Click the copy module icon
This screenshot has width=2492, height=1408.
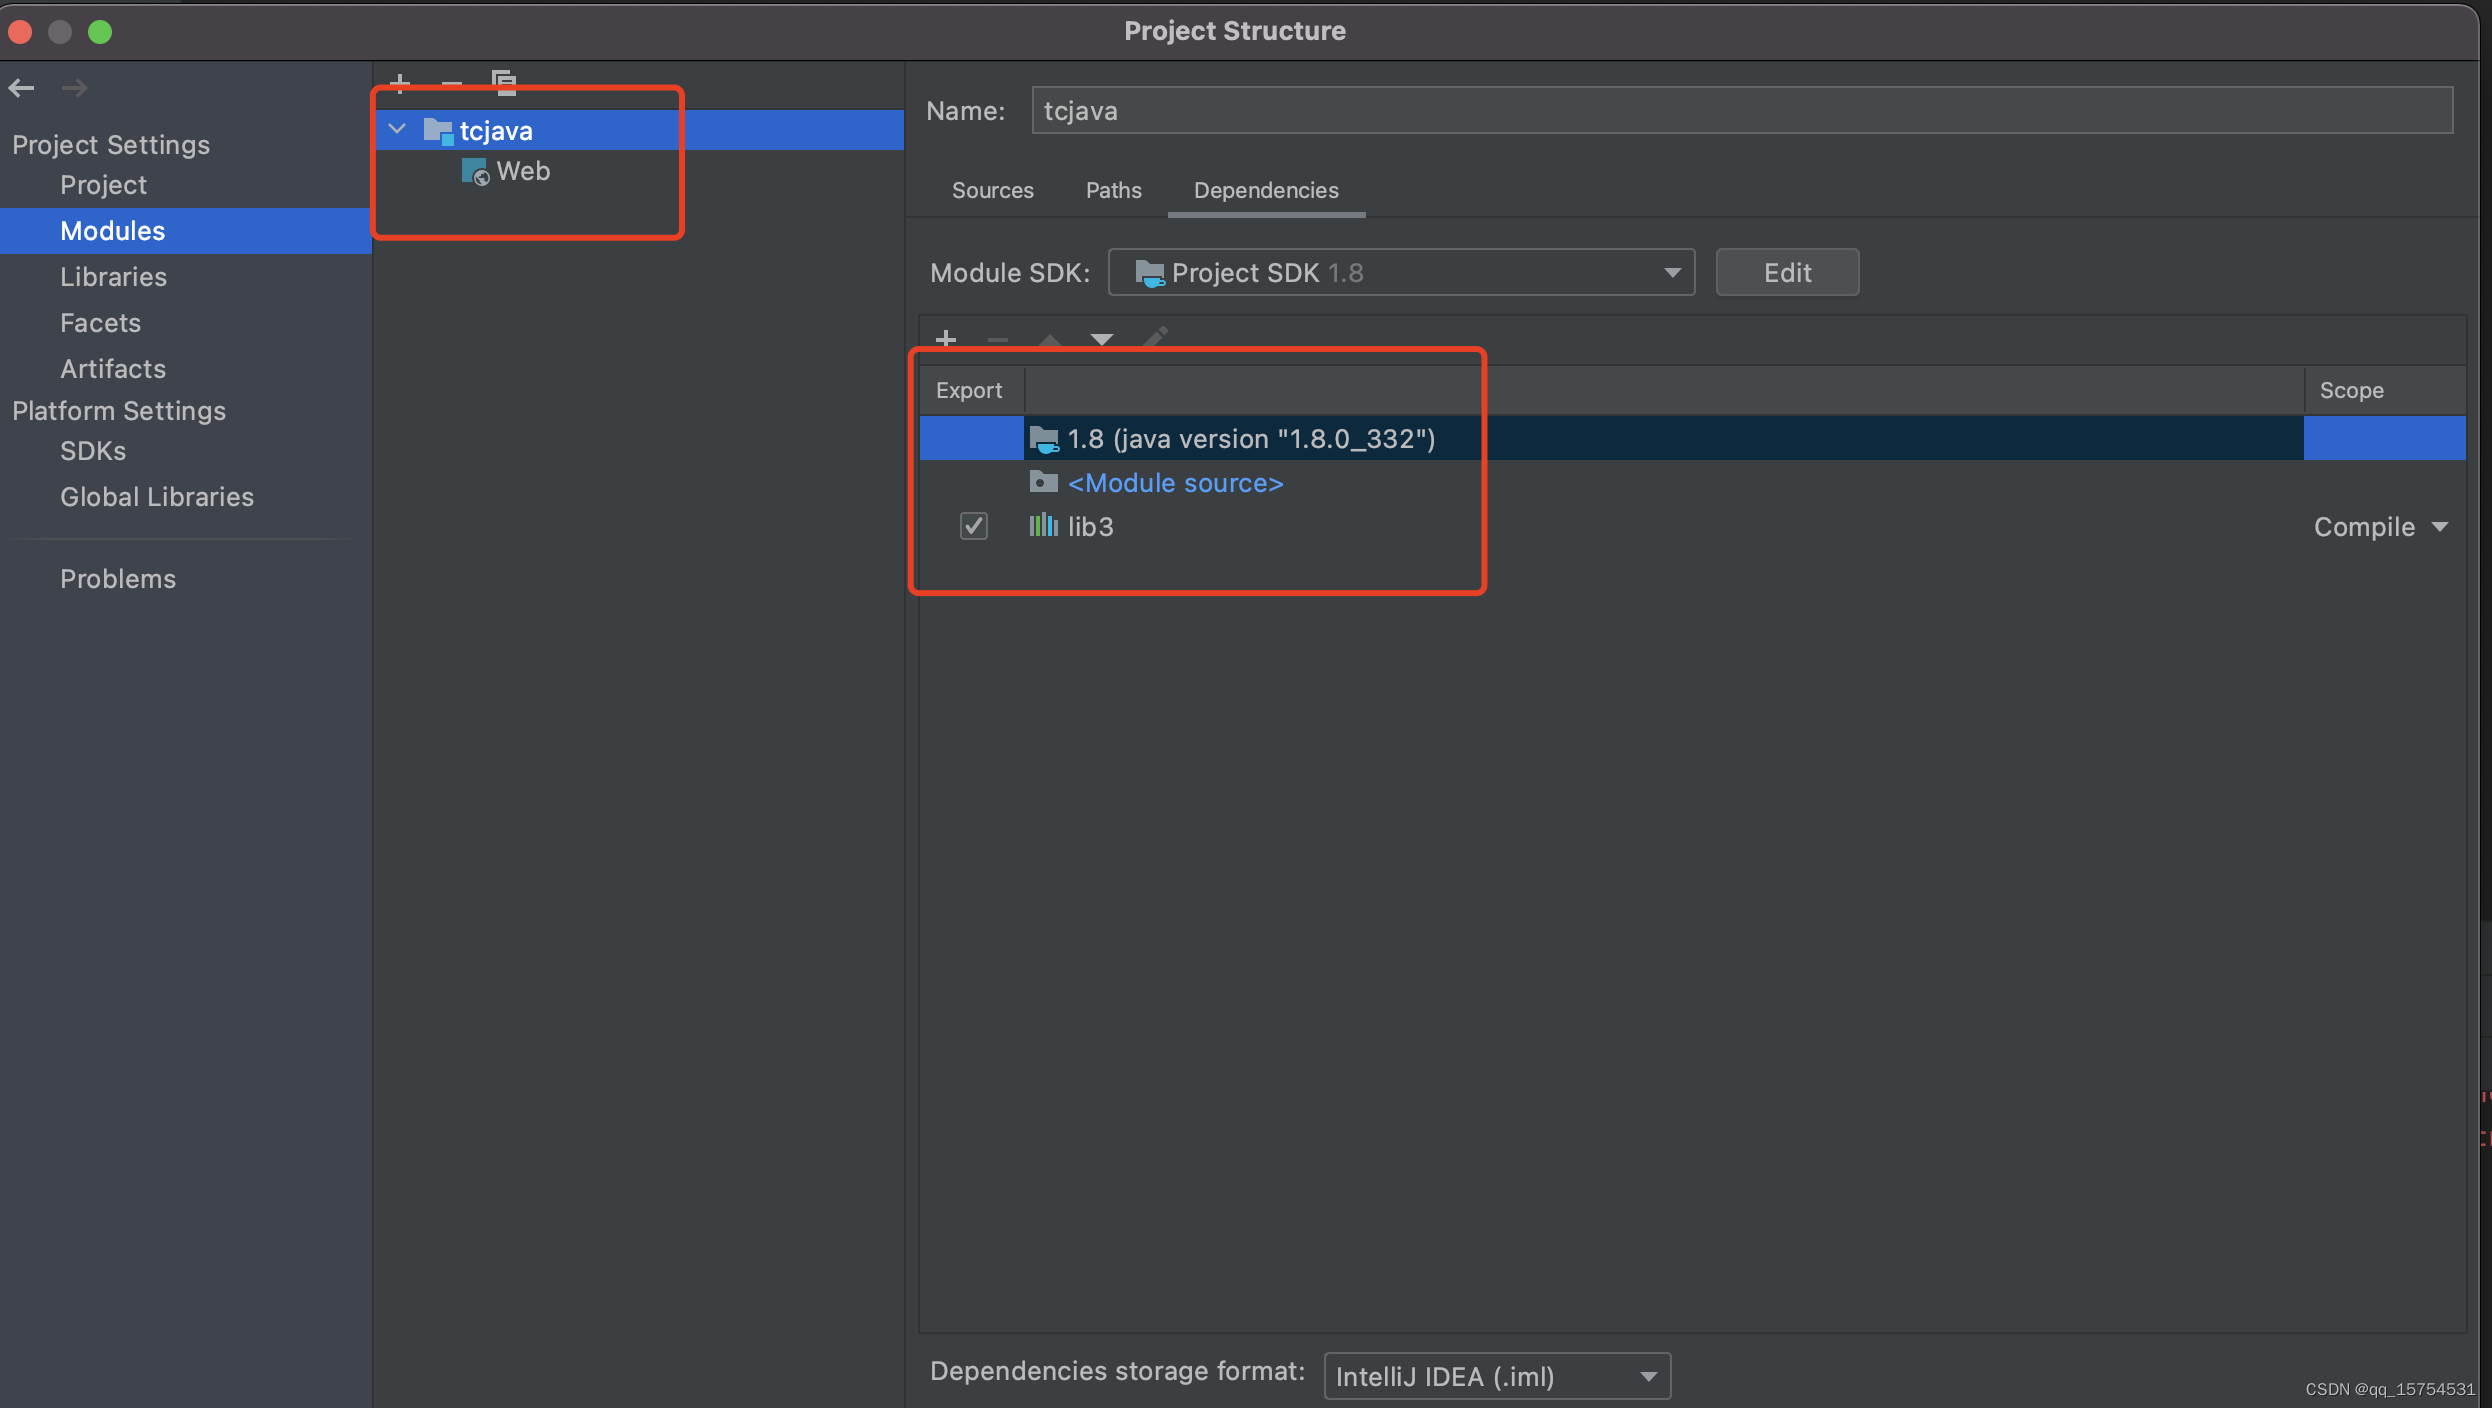click(504, 81)
